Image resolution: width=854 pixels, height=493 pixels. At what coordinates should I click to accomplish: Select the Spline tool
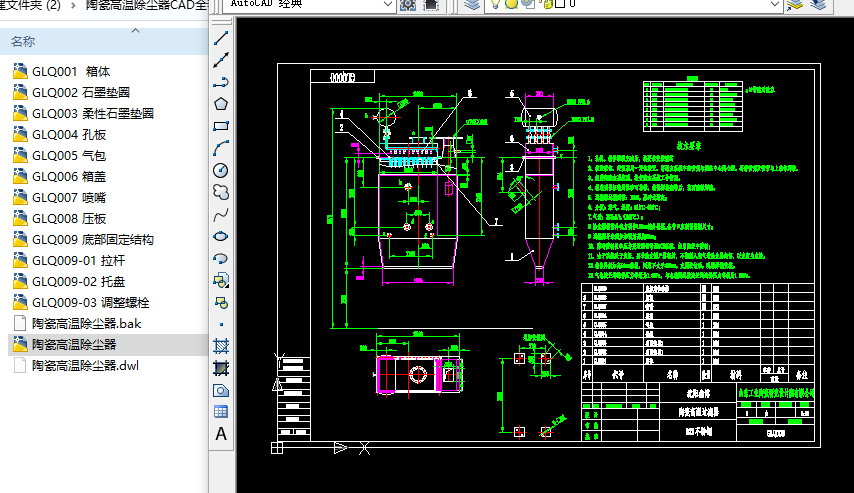(x=221, y=215)
